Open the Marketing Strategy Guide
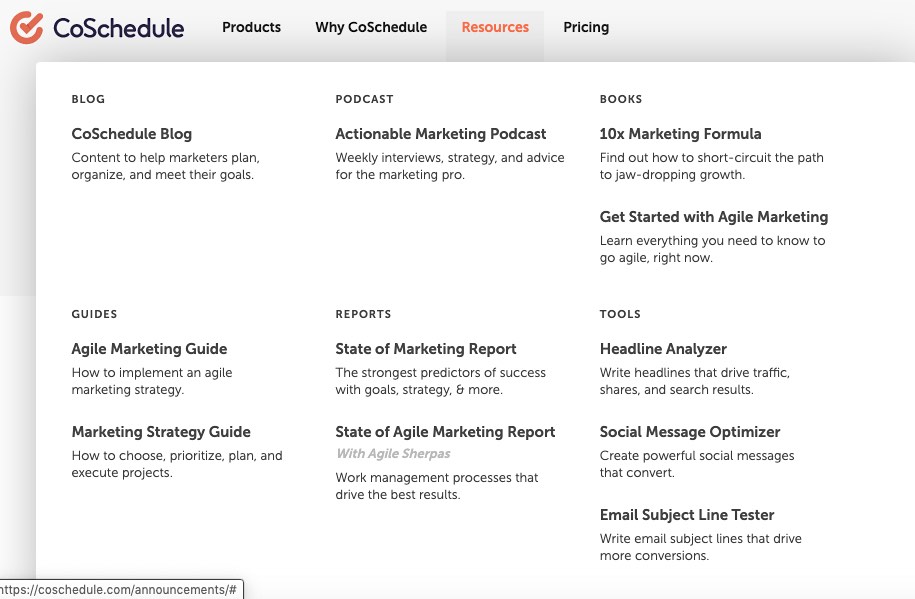The width and height of the screenshot is (915, 599). [x=161, y=431]
